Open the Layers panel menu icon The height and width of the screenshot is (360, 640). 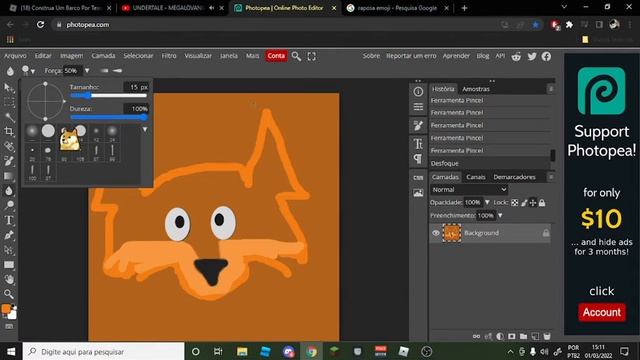(550, 177)
